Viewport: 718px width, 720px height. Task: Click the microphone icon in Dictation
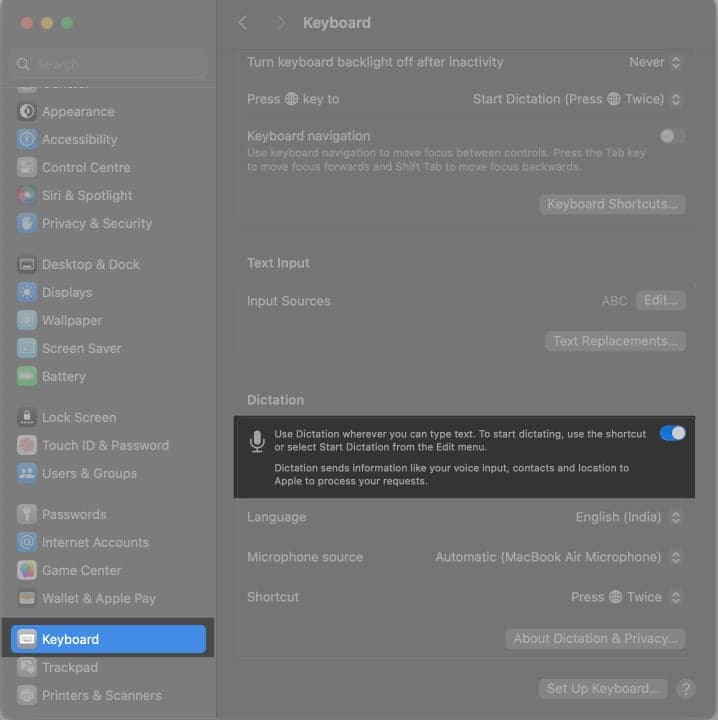coord(257,441)
